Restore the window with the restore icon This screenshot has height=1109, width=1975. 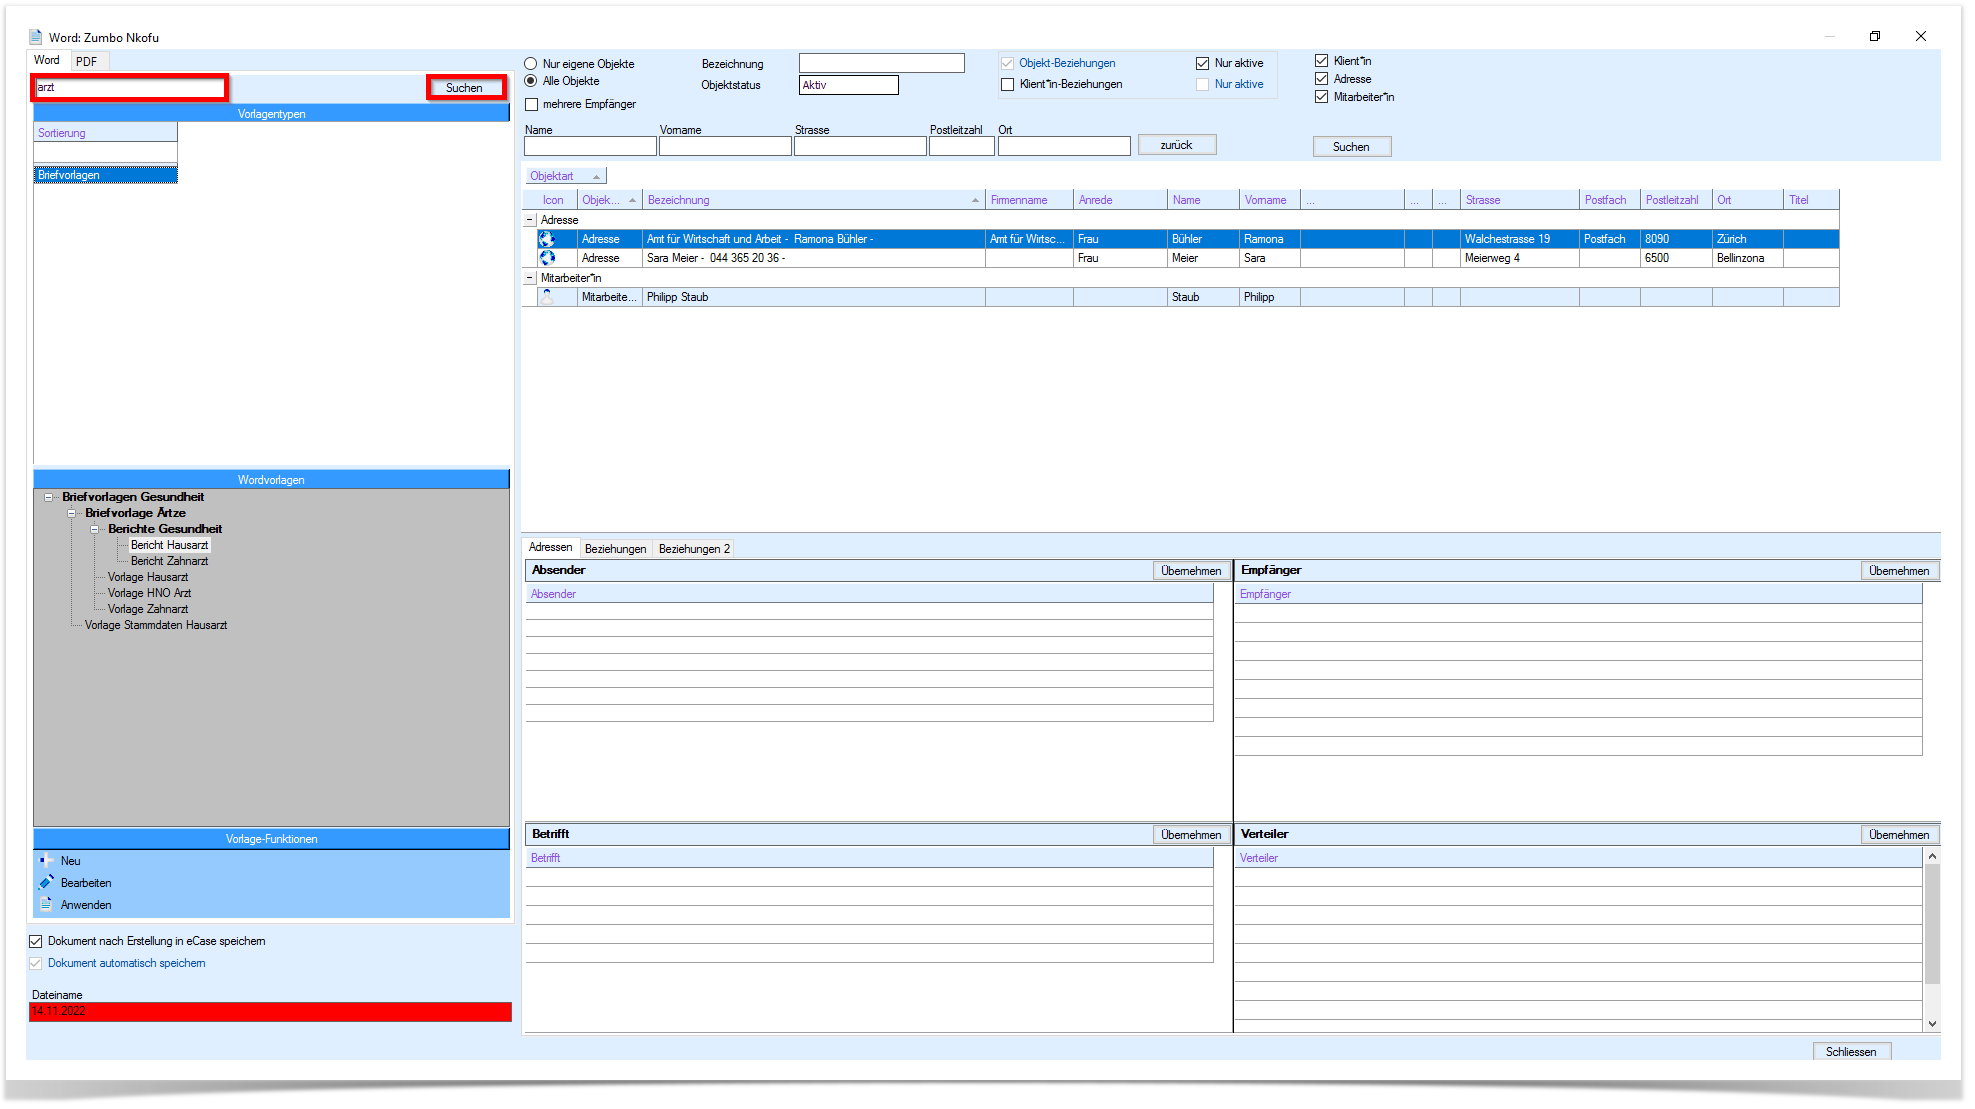[x=1875, y=36]
